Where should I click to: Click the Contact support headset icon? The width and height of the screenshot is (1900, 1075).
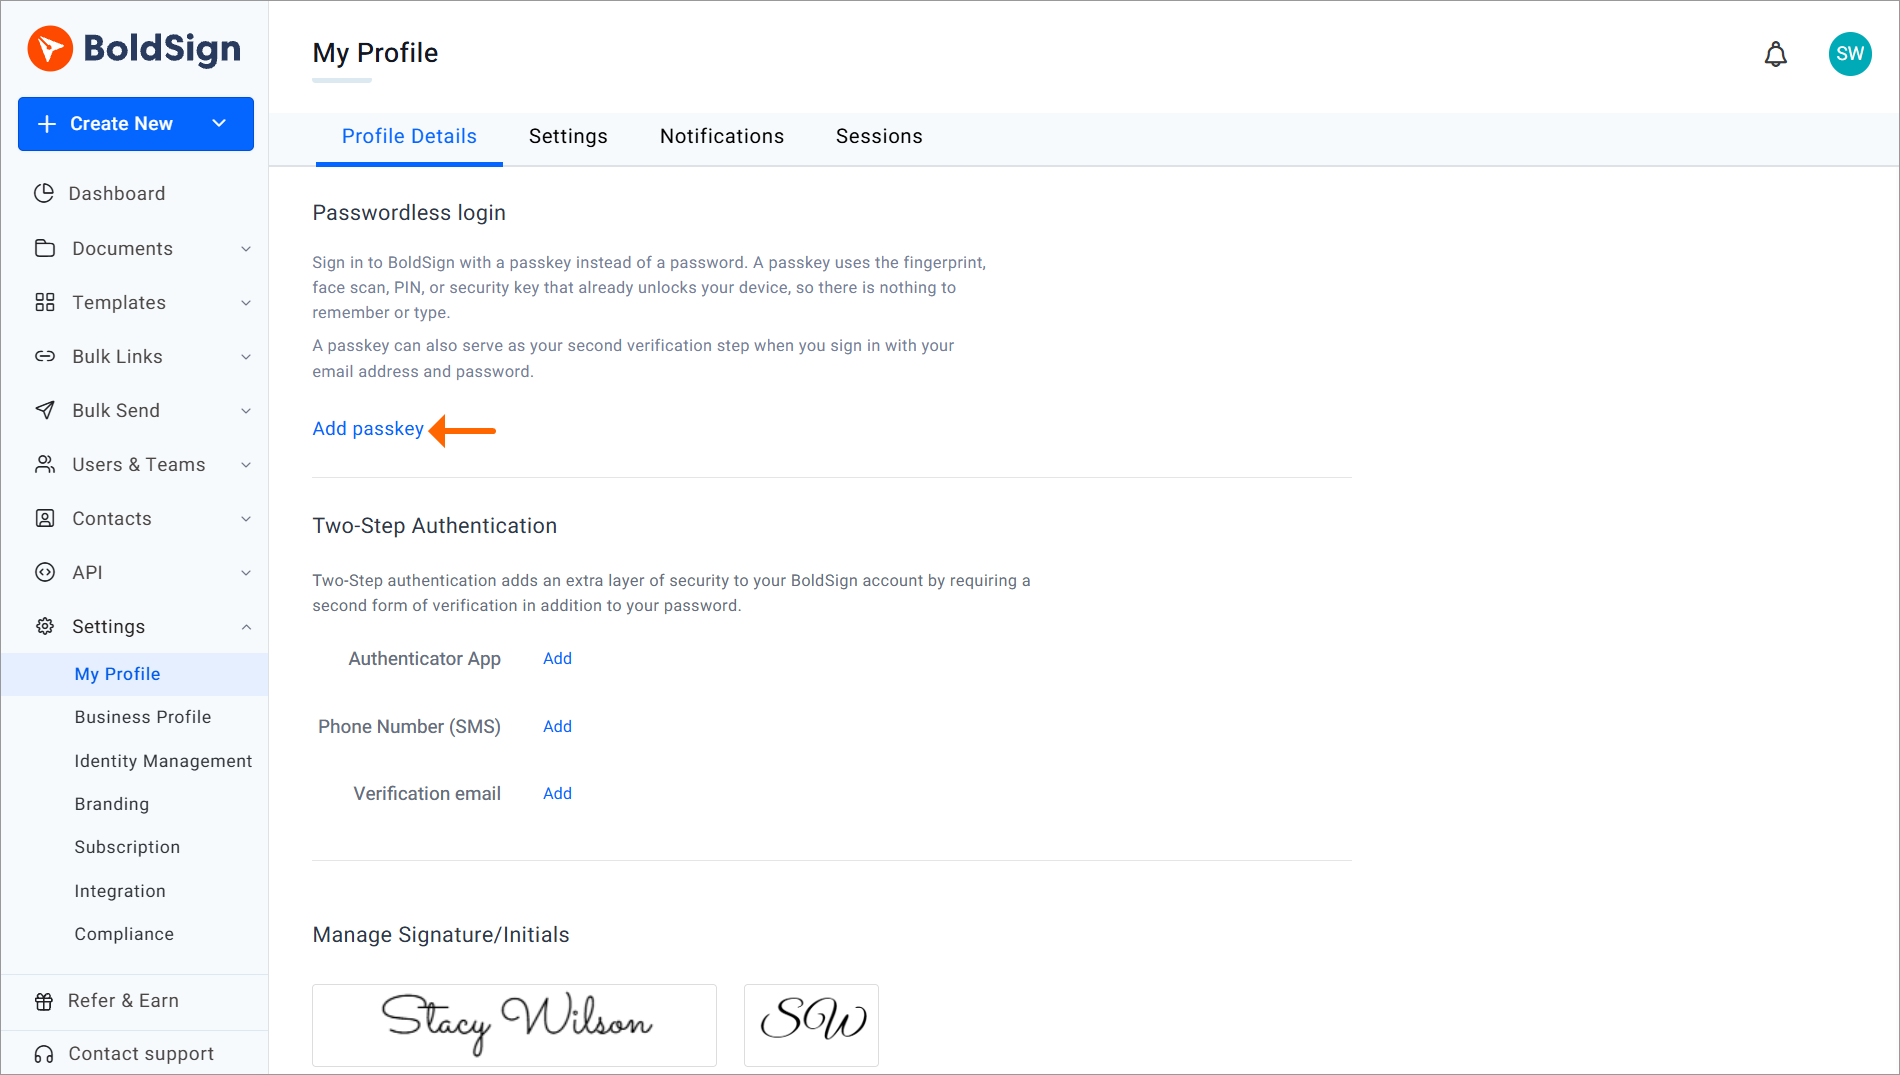(44, 1054)
